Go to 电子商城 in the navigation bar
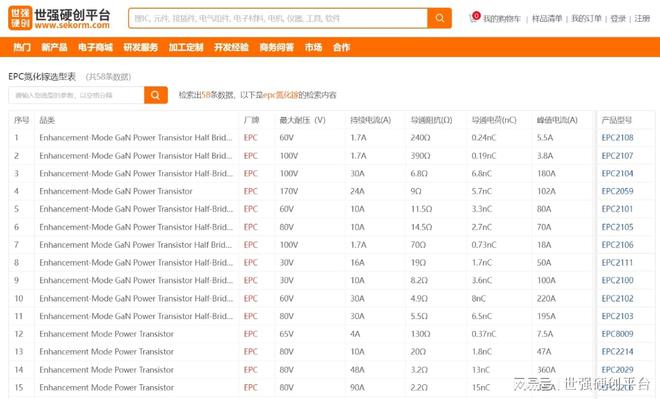The image size is (660, 399). tap(95, 47)
